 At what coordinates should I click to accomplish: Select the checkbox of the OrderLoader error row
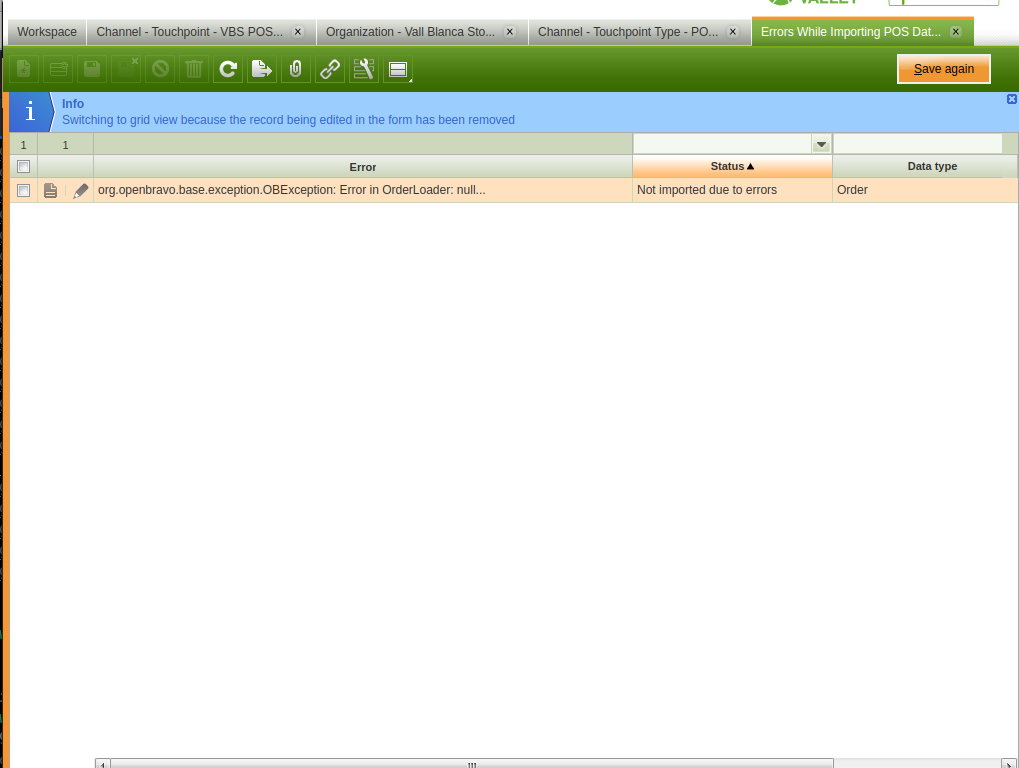(x=23, y=190)
